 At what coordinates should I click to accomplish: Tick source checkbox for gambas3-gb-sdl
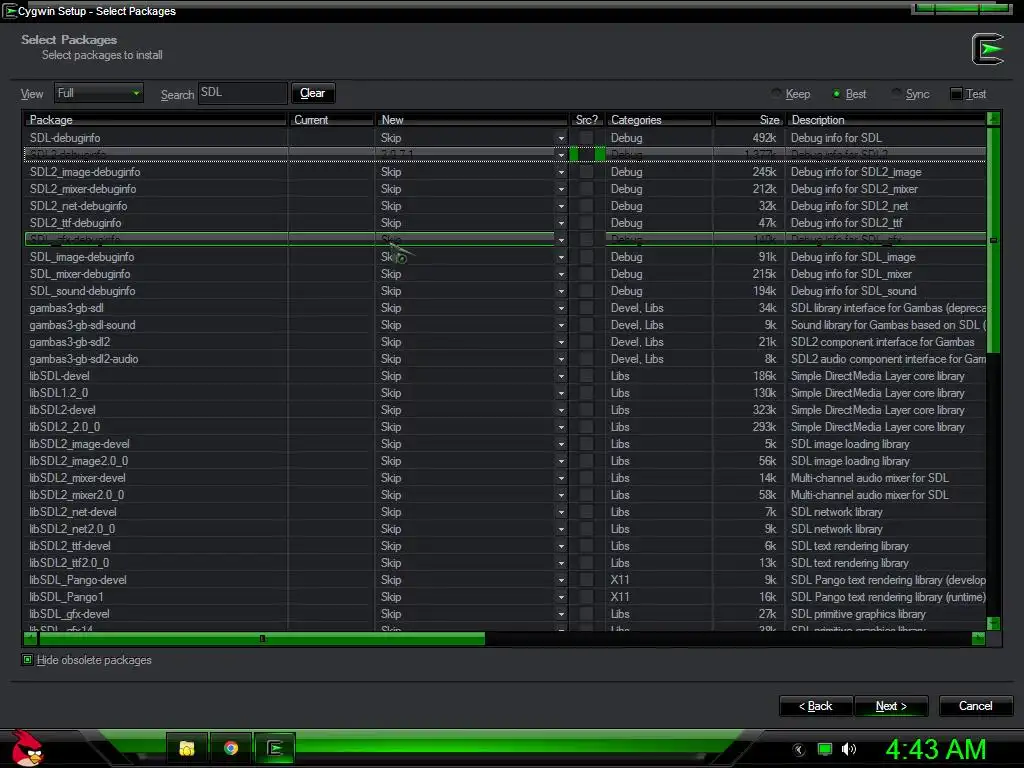coord(586,308)
